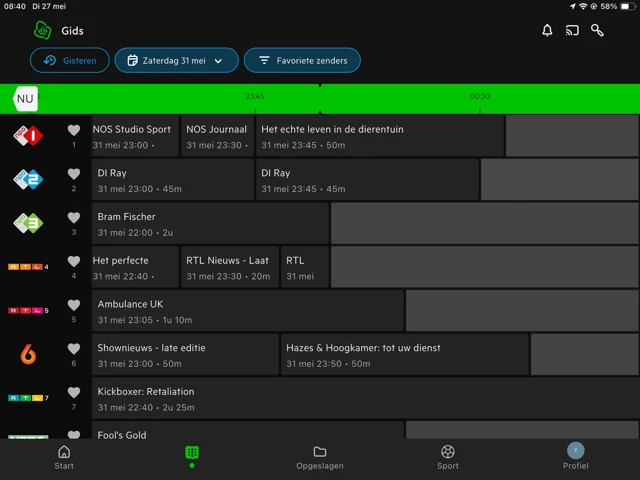640x480 pixels.
Task: Open the Profiel tab
Action: pos(576,458)
